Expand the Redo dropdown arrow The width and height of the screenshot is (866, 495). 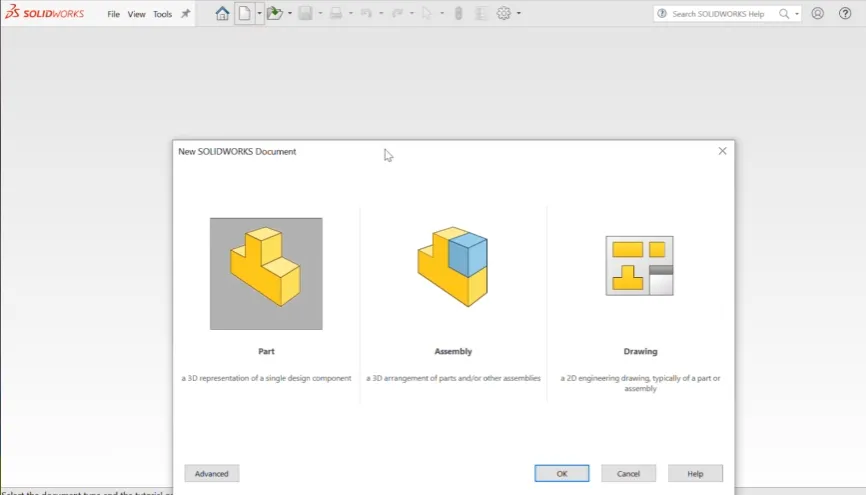411,13
